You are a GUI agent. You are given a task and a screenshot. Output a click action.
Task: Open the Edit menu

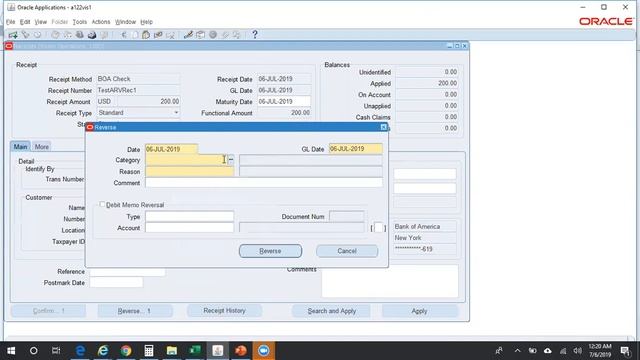[25, 22]
